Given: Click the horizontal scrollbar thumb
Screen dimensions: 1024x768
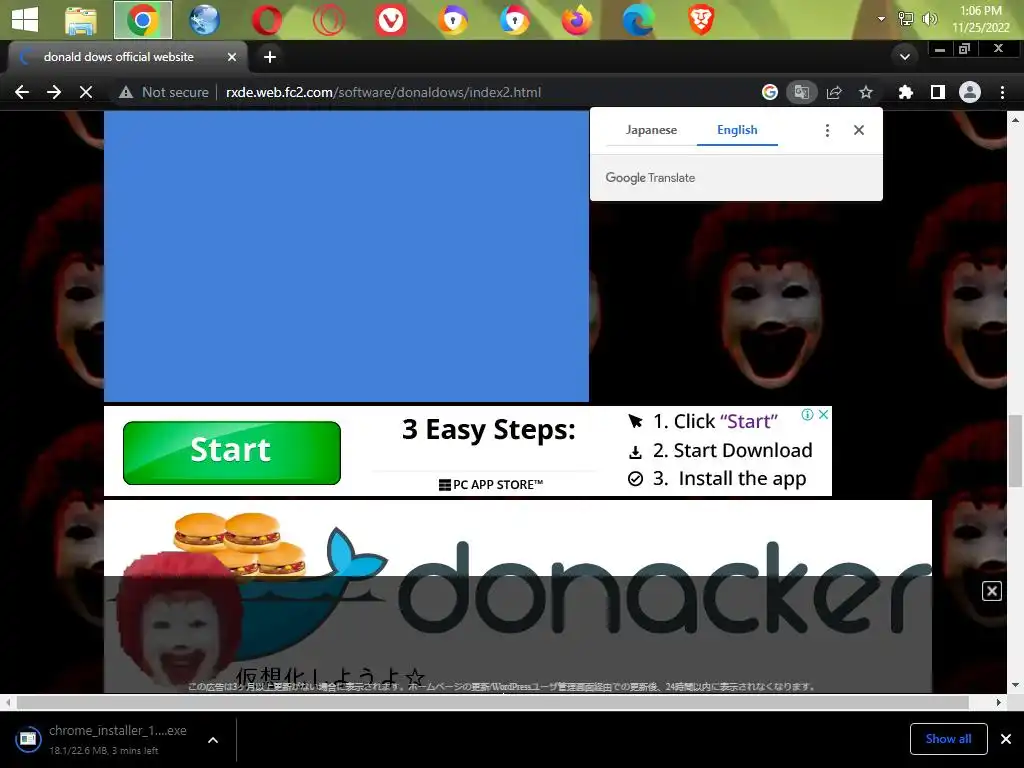Looking at the screenshot, I should click(492, 702).
